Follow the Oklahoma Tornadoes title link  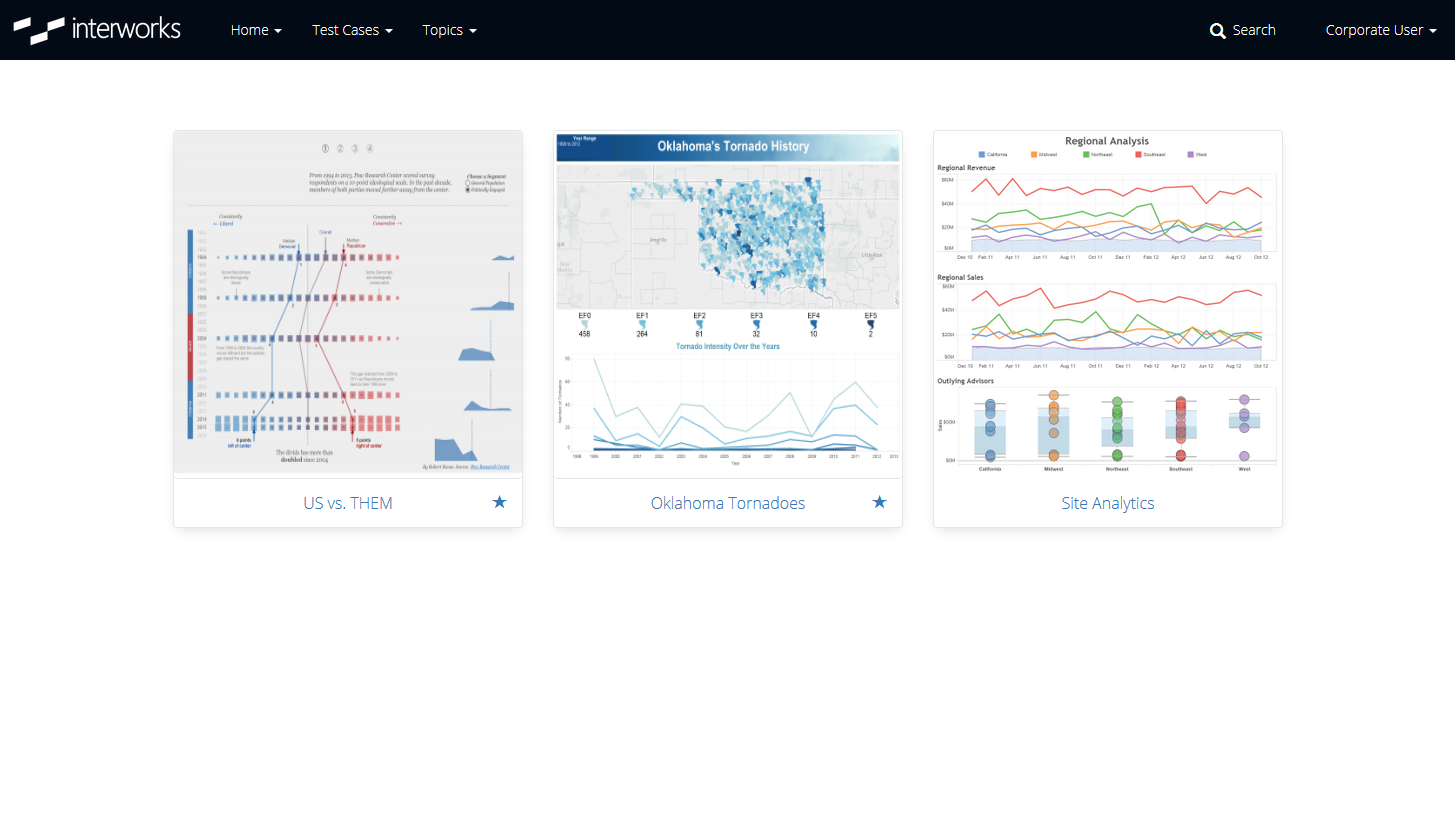tap(728, 503)
